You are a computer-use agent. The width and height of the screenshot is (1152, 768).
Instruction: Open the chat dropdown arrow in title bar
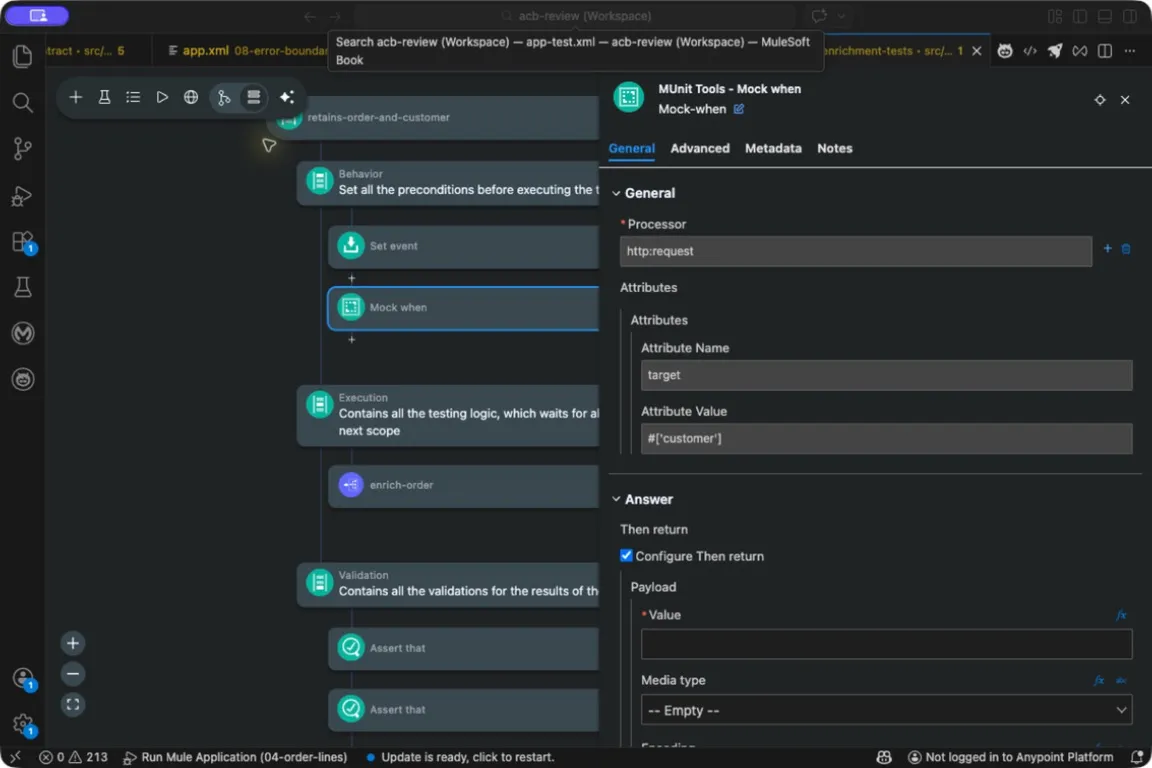point(841,16)
